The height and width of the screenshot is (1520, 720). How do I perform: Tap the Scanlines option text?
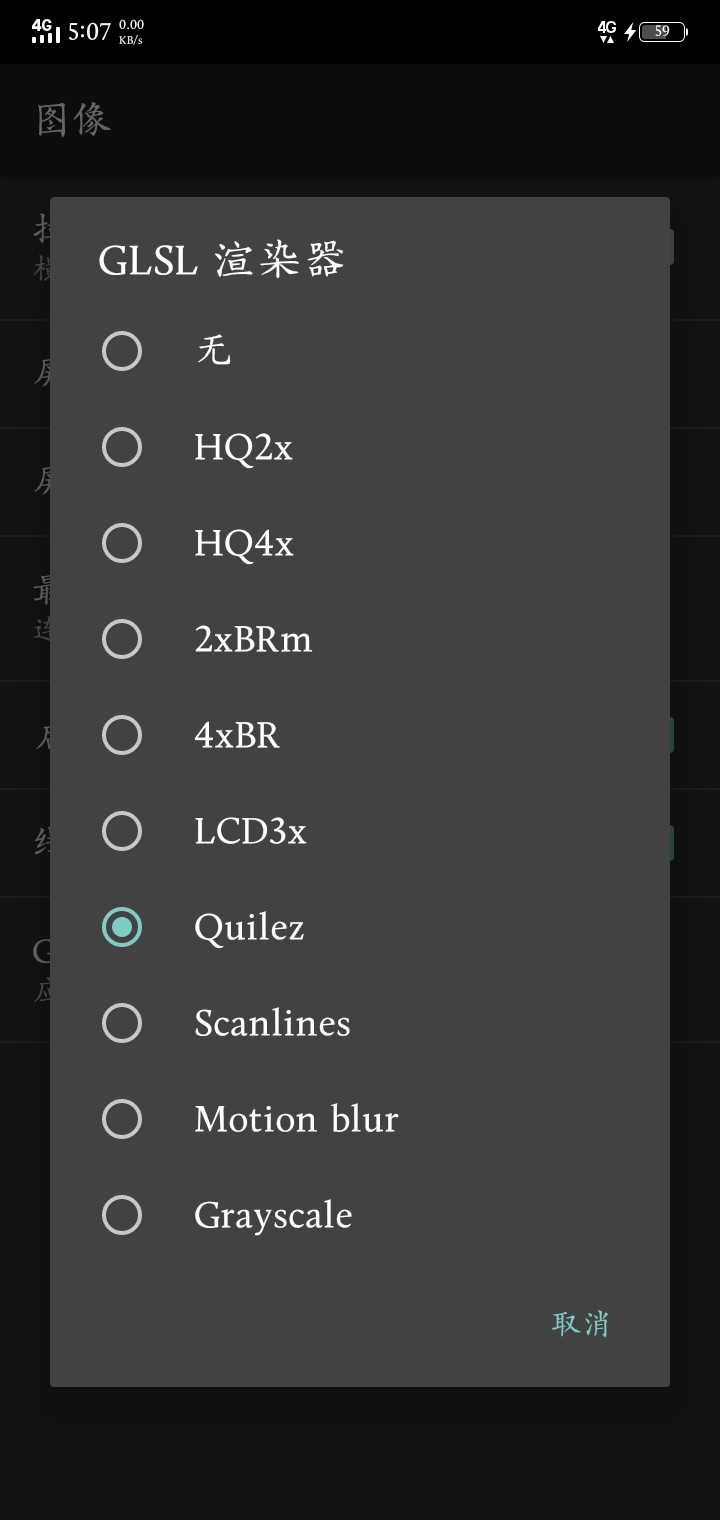click(x=272, y=1023)
